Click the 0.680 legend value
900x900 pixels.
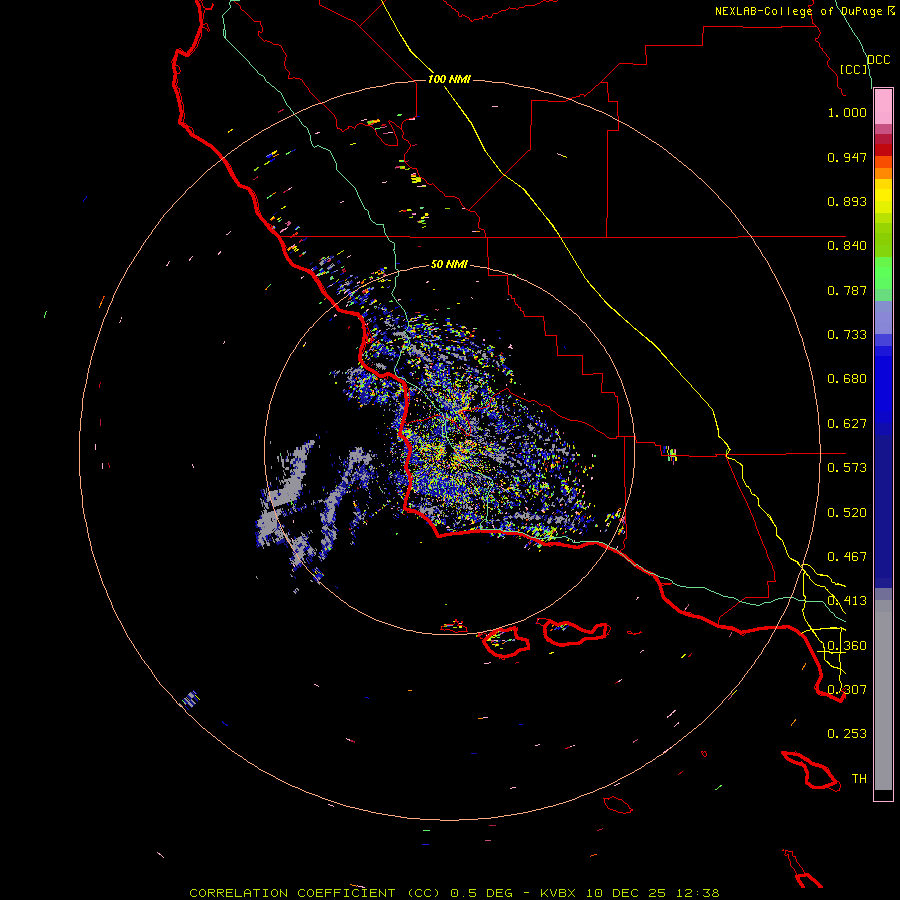847,379
